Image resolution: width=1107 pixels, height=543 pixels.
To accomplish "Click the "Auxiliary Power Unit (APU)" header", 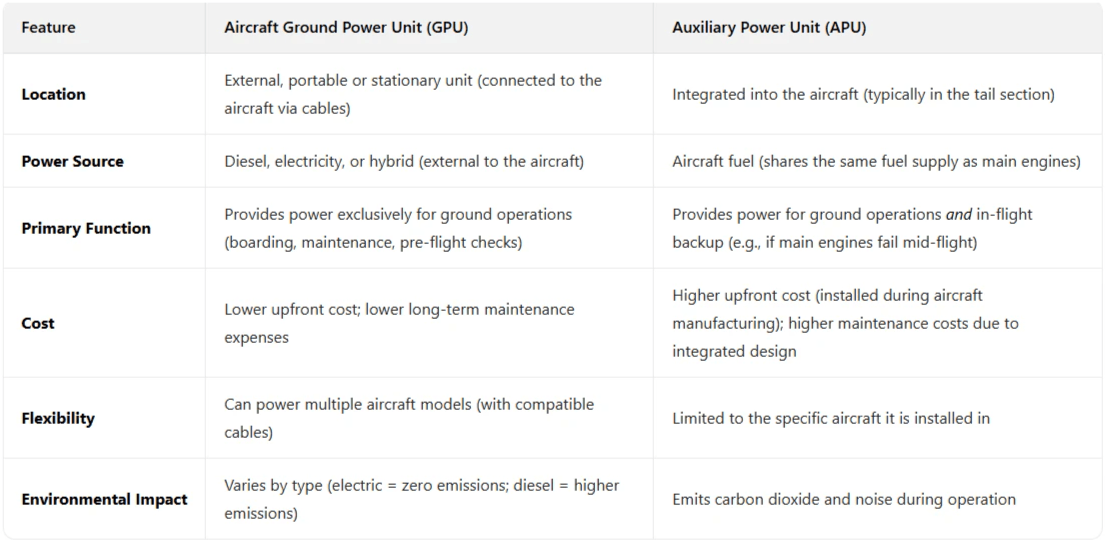I will (769, 28).
